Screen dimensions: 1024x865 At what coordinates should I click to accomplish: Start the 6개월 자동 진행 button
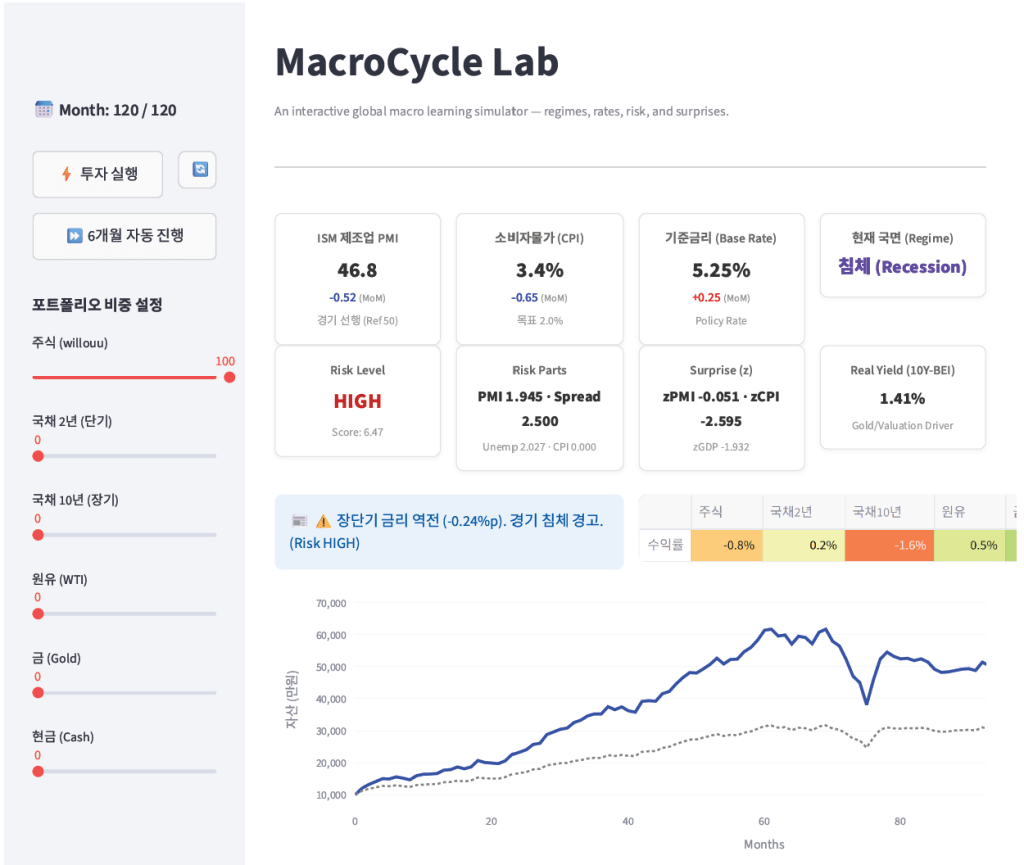point(124,236)
